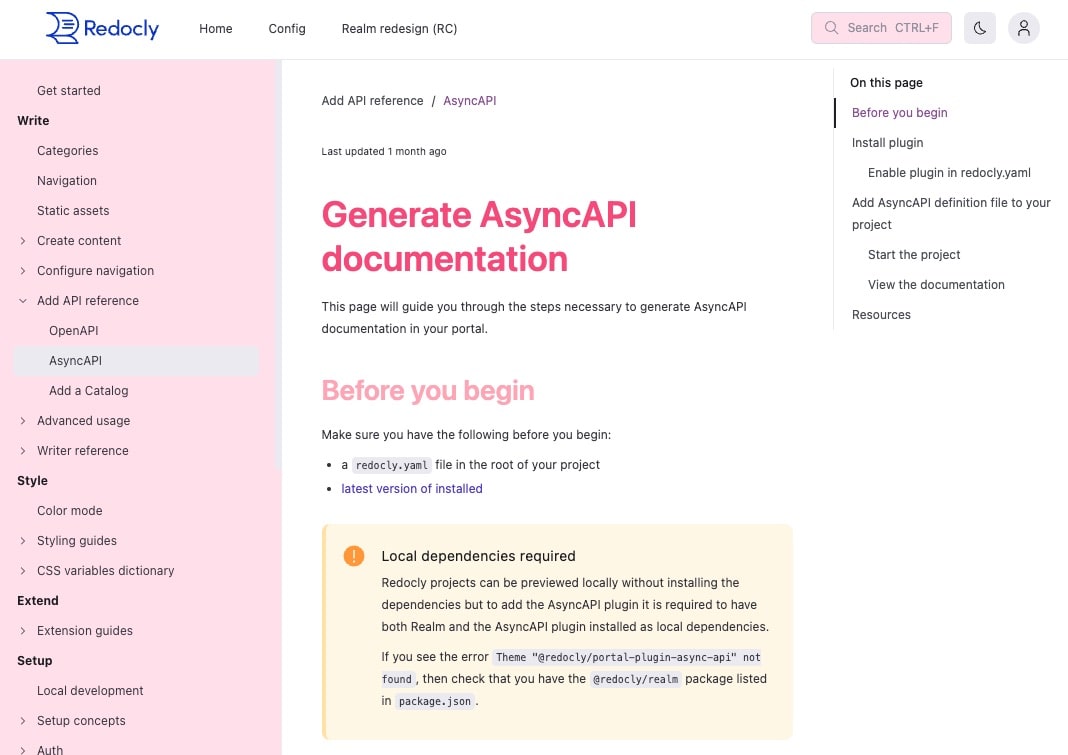Image resolution: width=1068 pixels, height=755 pixels.
Task: Click @redocly/realm inline code
Action: (x=635, y=679)
